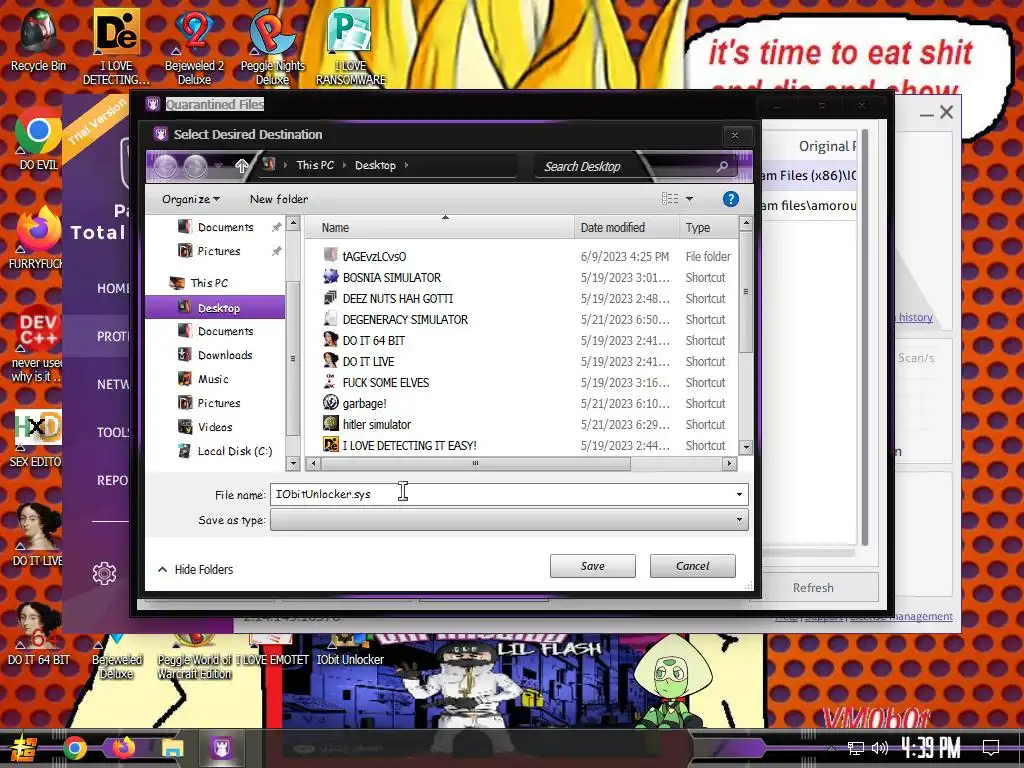The height and width of the screenshot is (768, 1024).
Task: Open the history link in antivirus window
Action: [916, 317]
